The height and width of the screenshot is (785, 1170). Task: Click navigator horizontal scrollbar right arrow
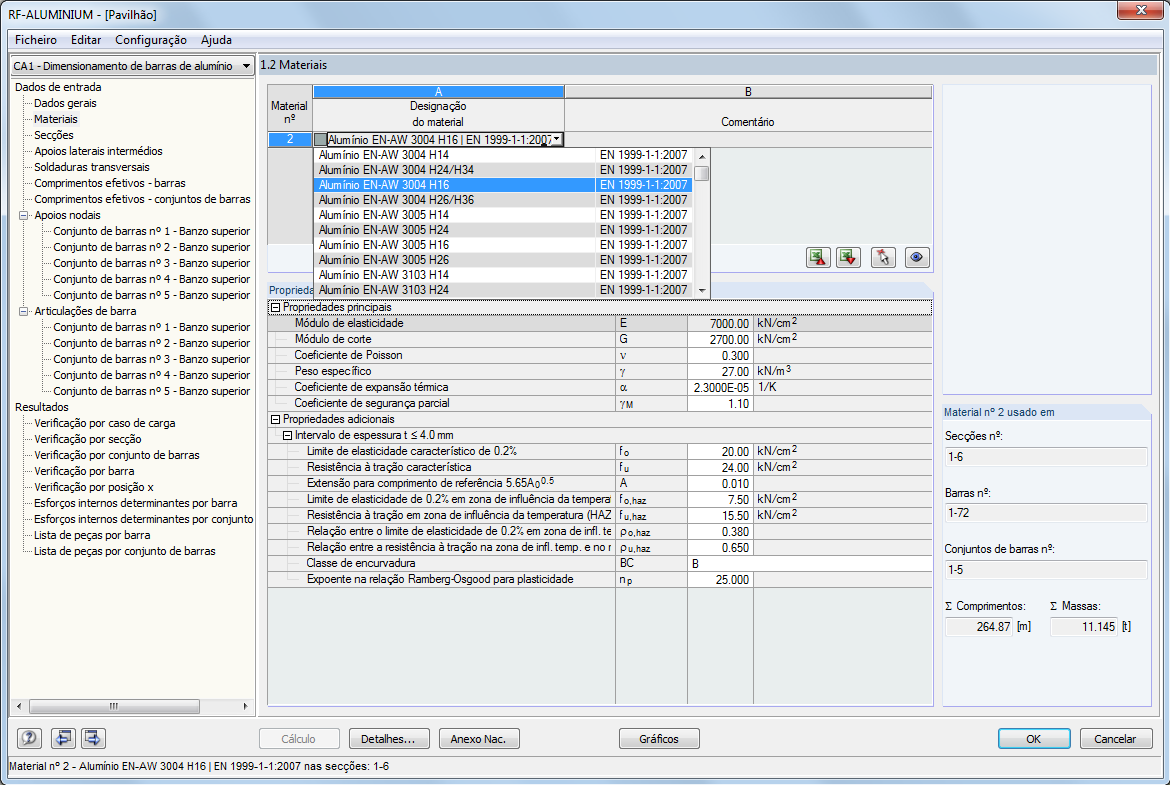[245, 706]
